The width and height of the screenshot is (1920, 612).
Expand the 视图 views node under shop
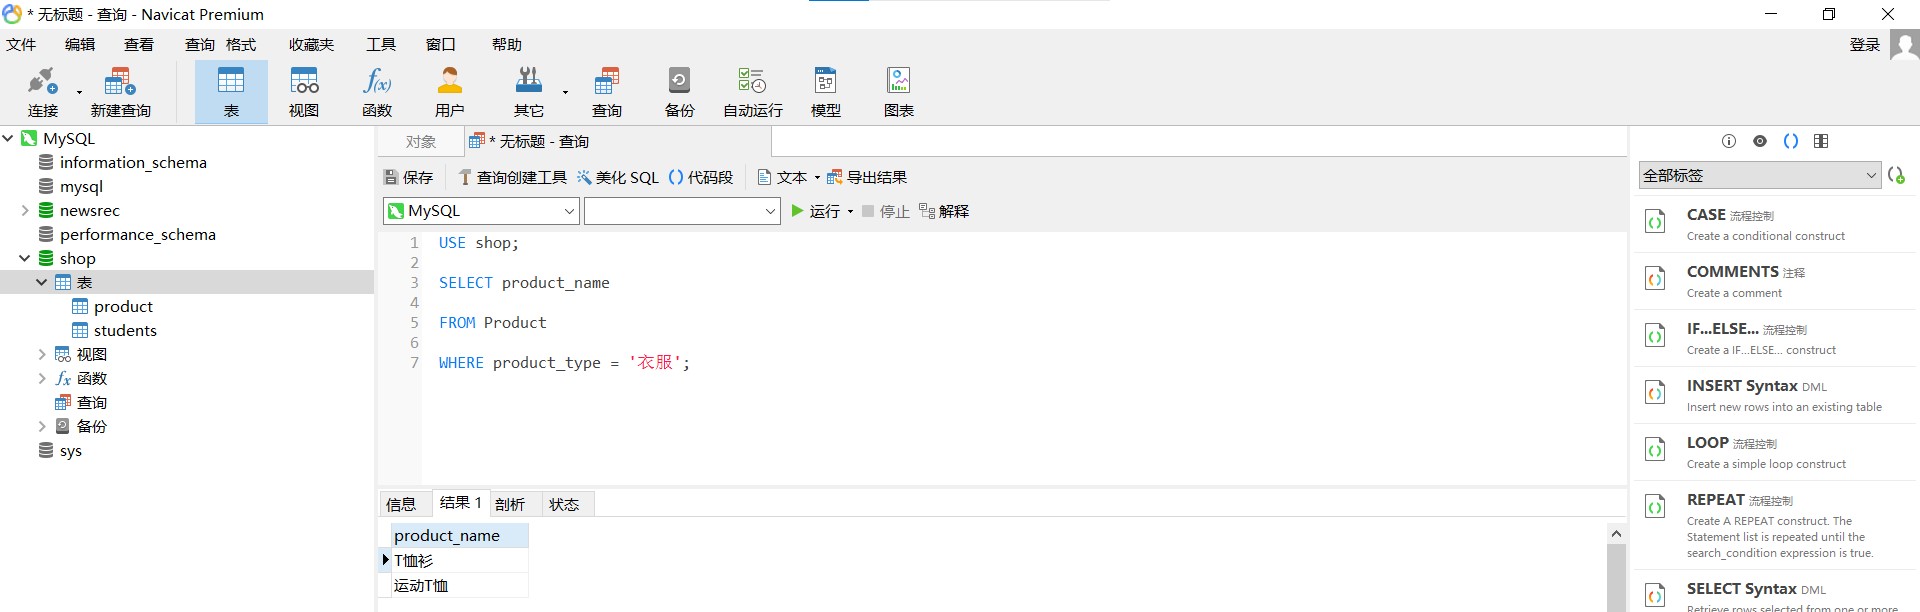point(42,354)
